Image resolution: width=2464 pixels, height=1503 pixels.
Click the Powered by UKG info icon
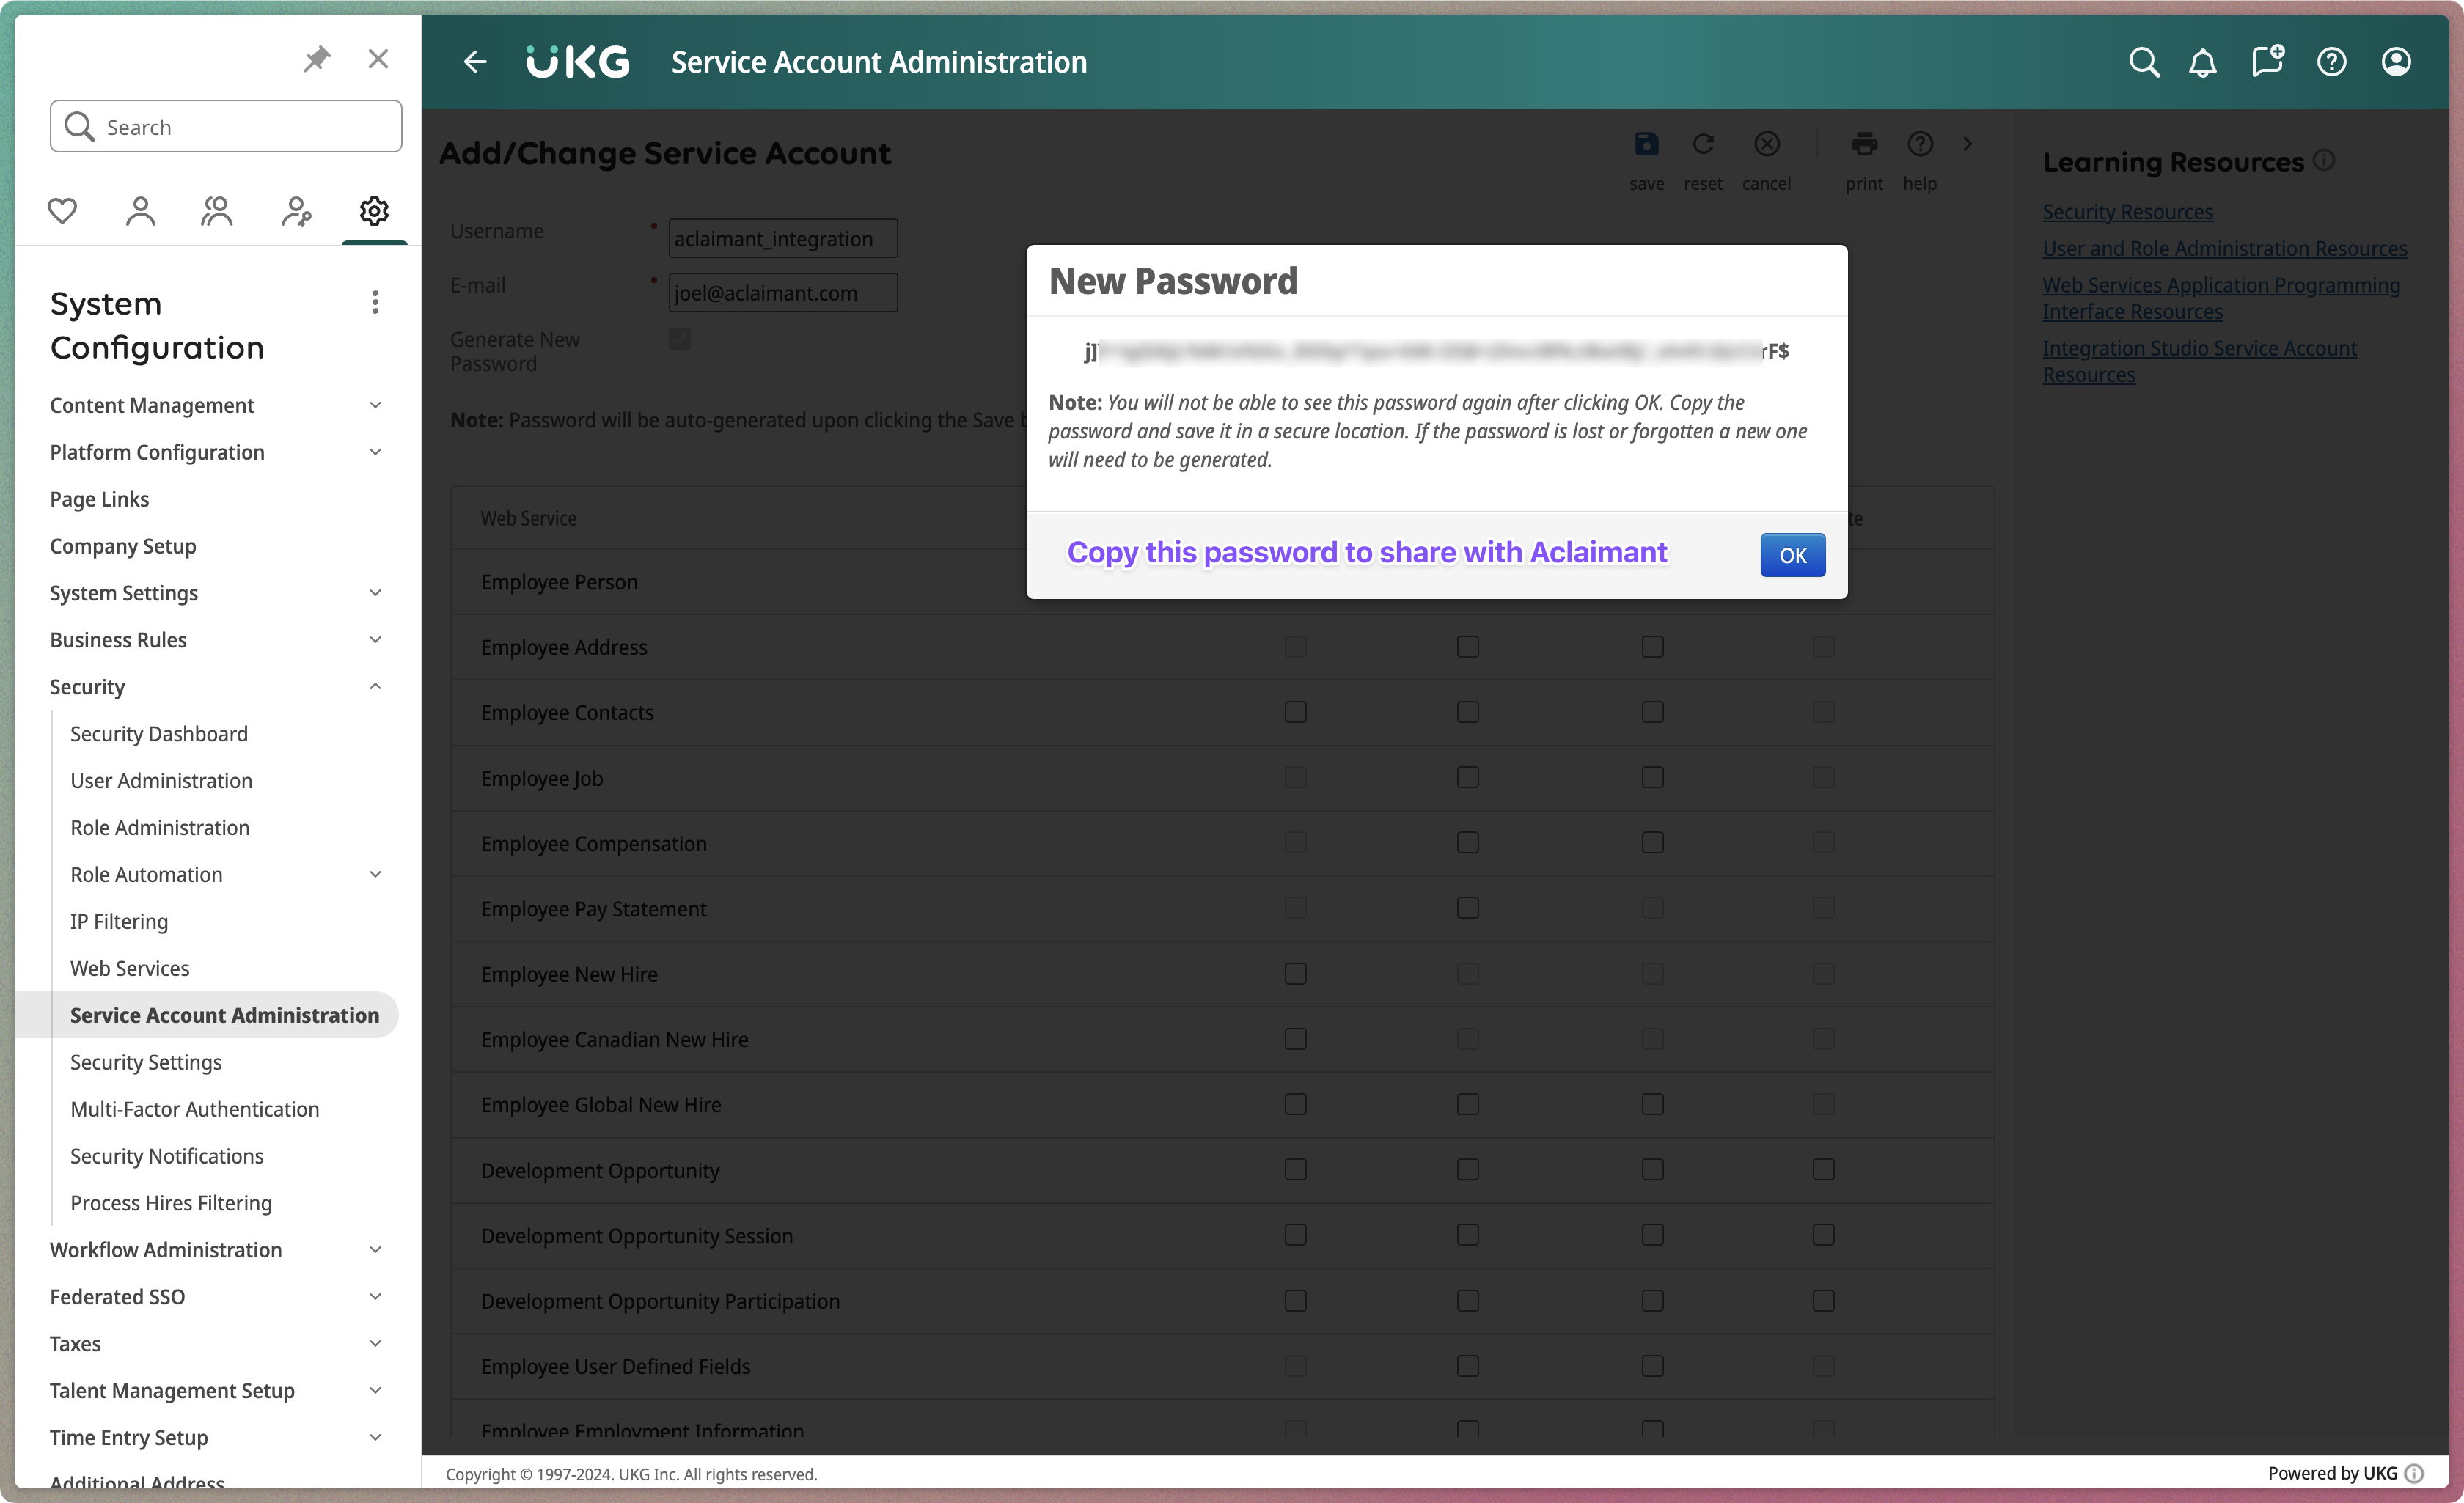coord(2414,1473)
